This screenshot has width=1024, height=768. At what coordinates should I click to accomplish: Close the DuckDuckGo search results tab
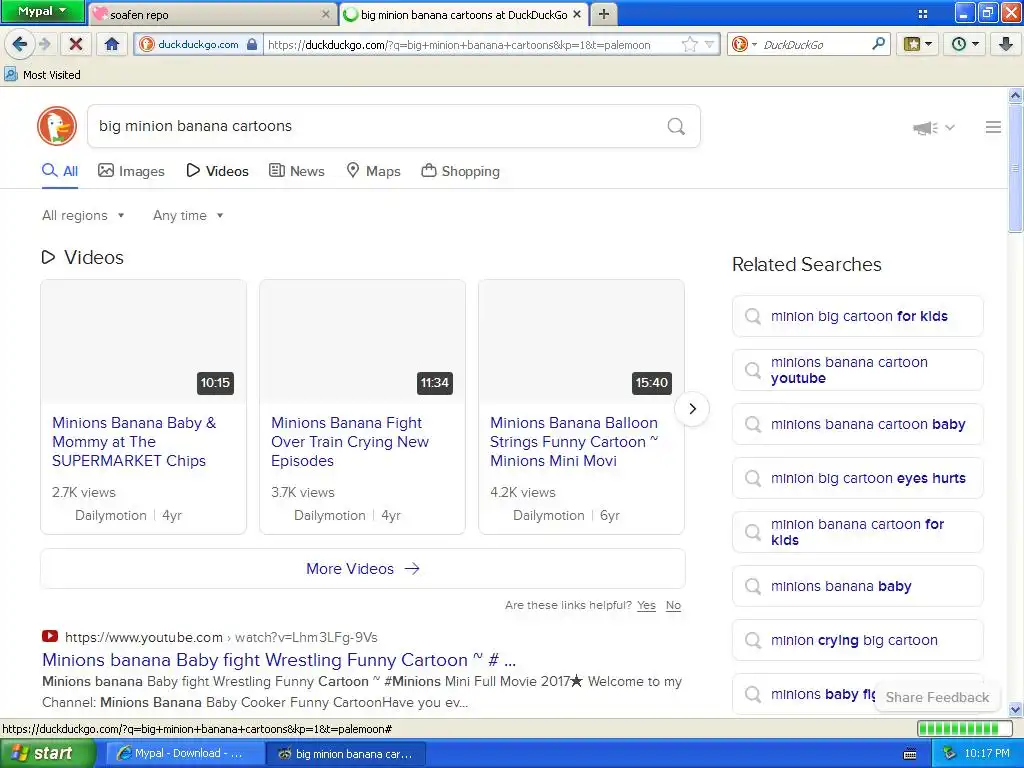click(x=577, y=14)
